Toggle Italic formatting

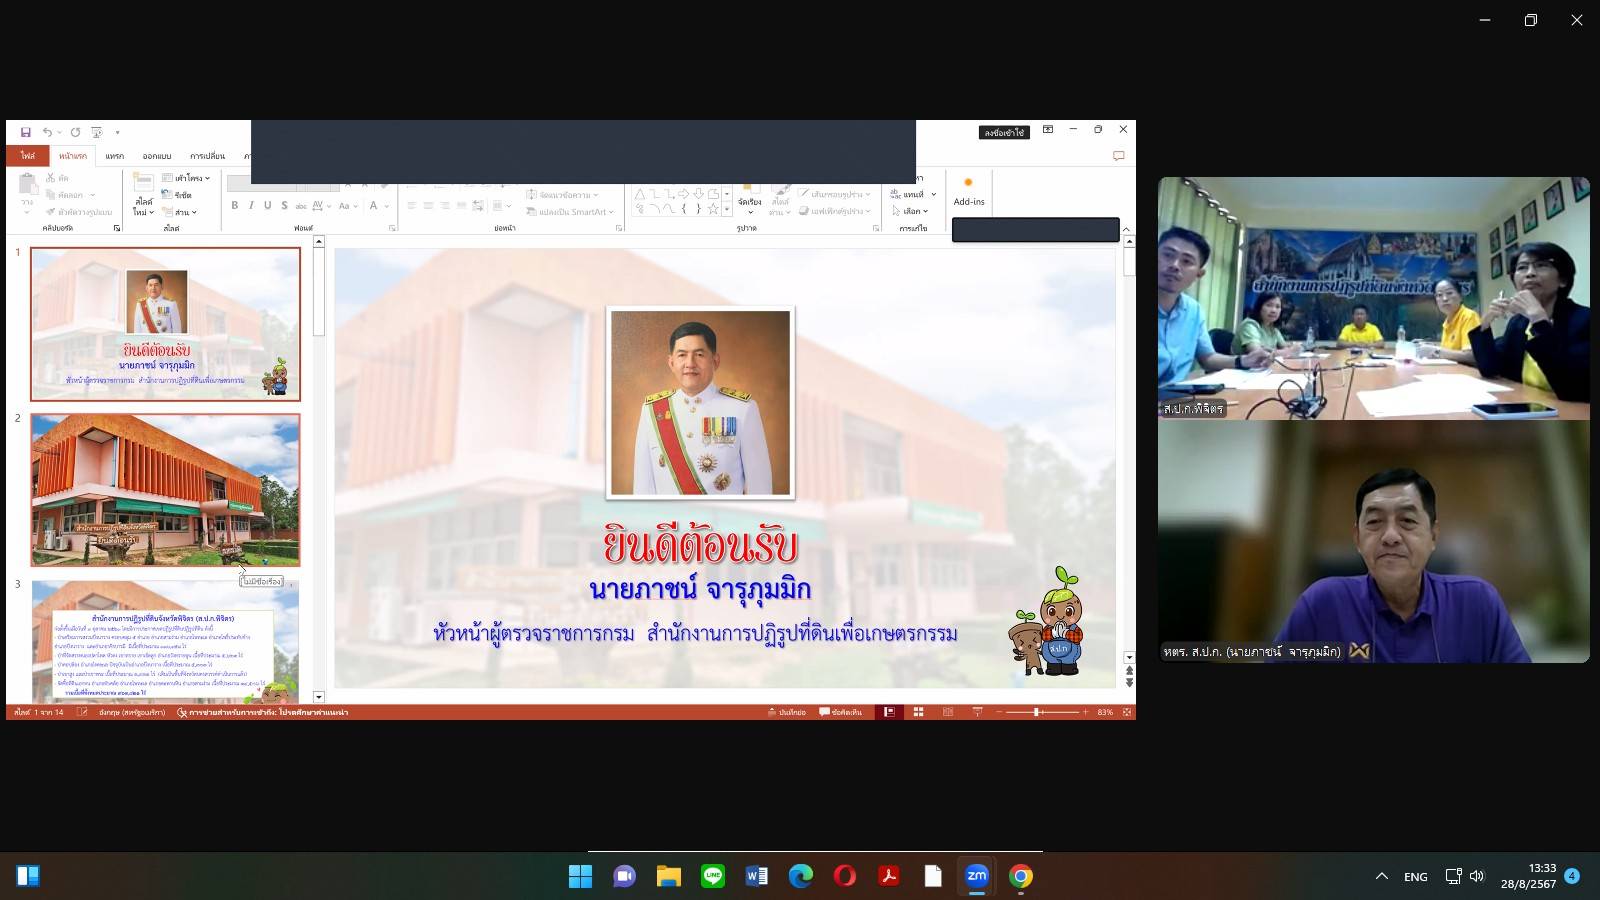[251, 206]
